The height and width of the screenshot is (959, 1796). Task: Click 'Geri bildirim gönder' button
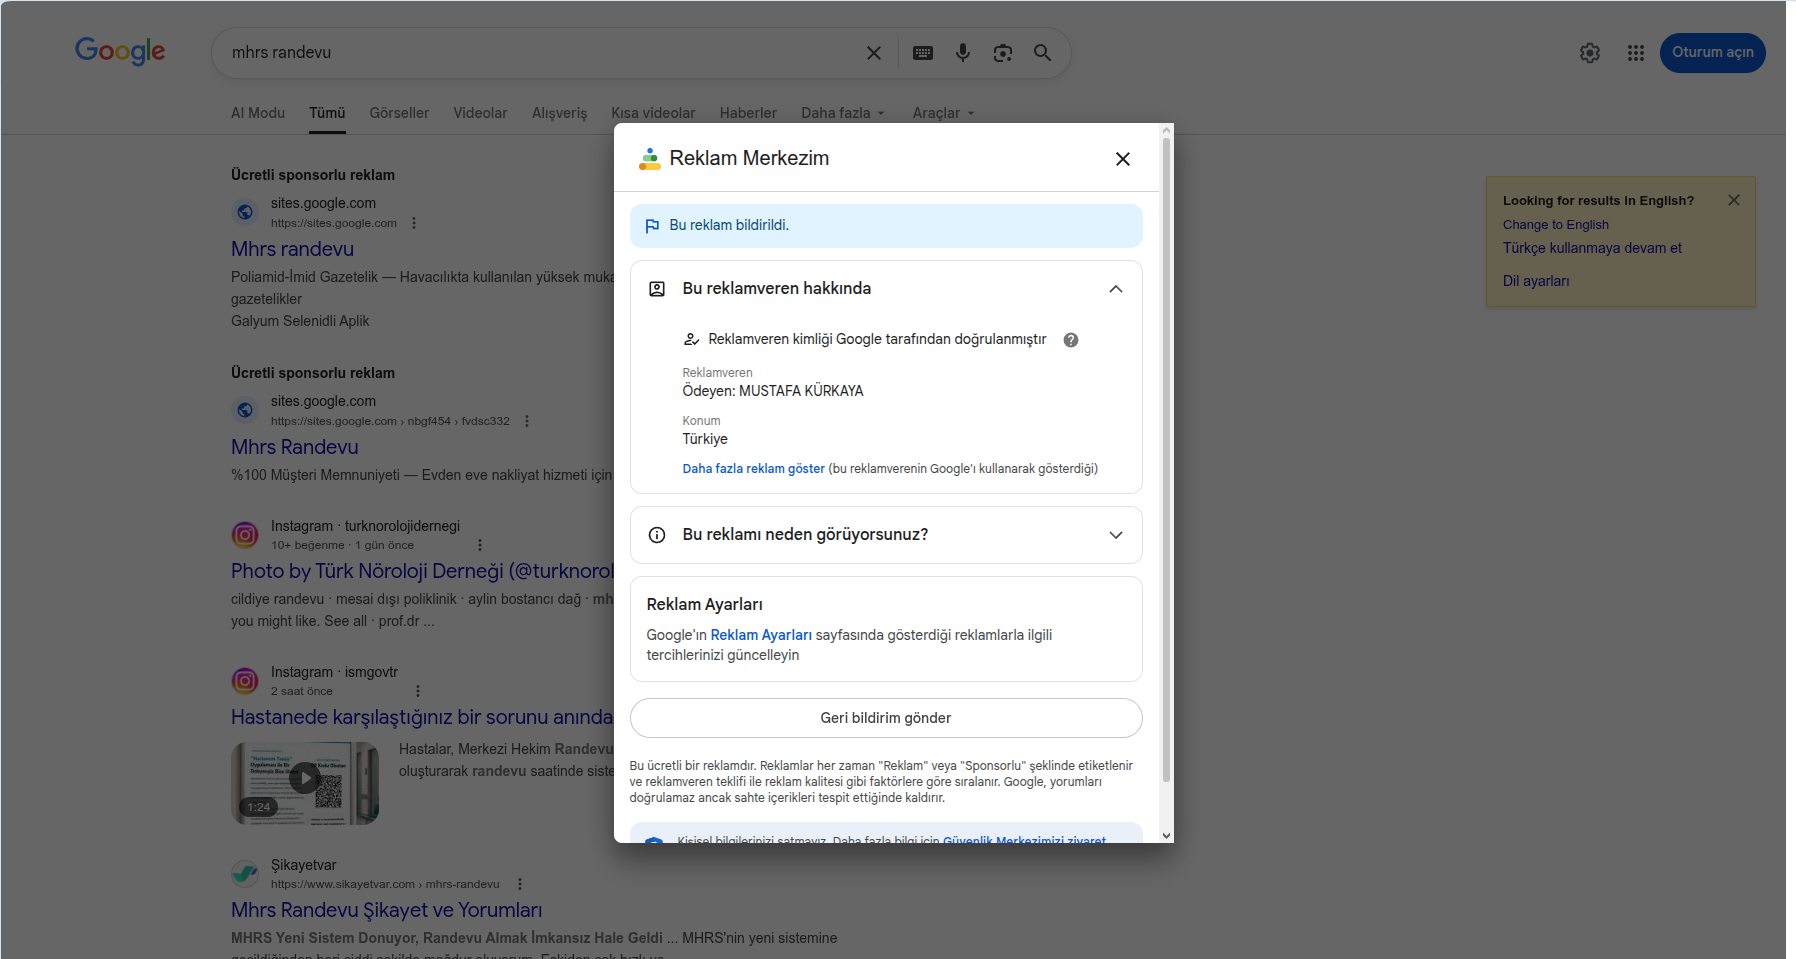click(x=886, y=718)
